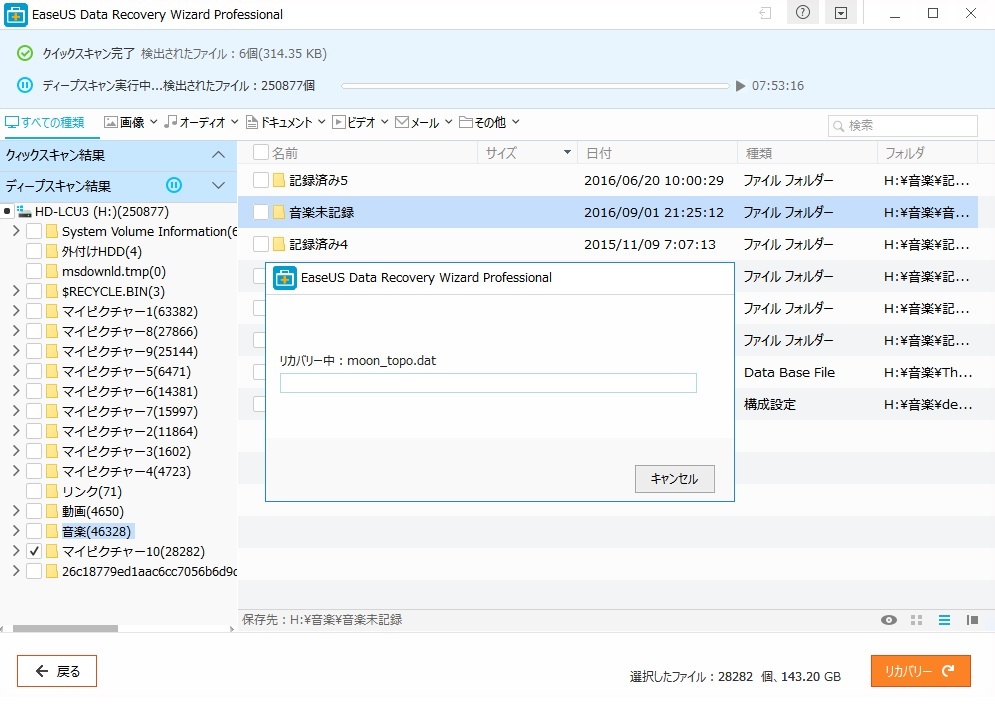Expand マイピクチャー10 tree node
The height and width of the screenshot is (724, 995).
[16, 551]
